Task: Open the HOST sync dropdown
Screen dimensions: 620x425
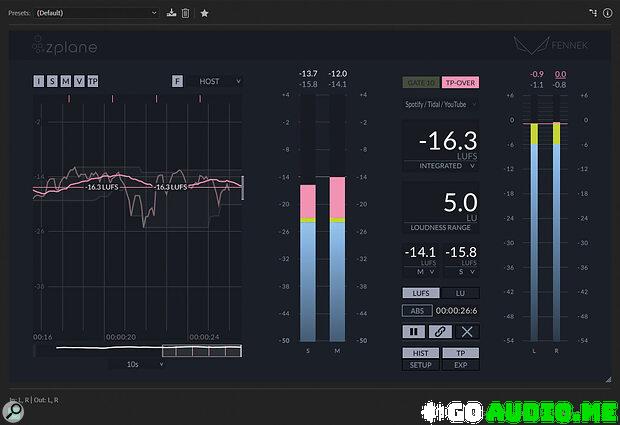Action: (x=219, y=81)
